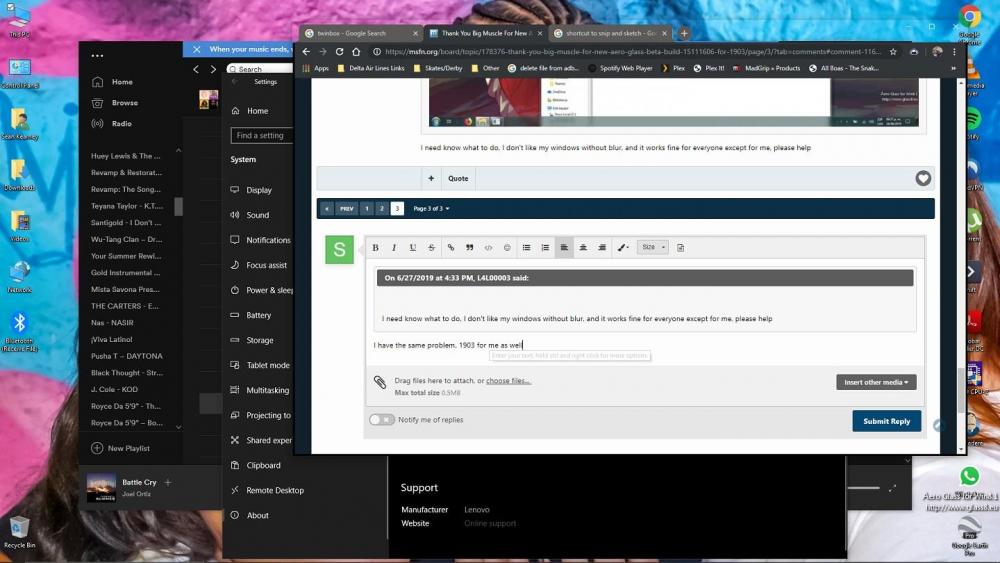The width and height of the screenshot is (1000, 563).
Task: Go to Chrome home page icon
Action: click(x=356, y=52)
